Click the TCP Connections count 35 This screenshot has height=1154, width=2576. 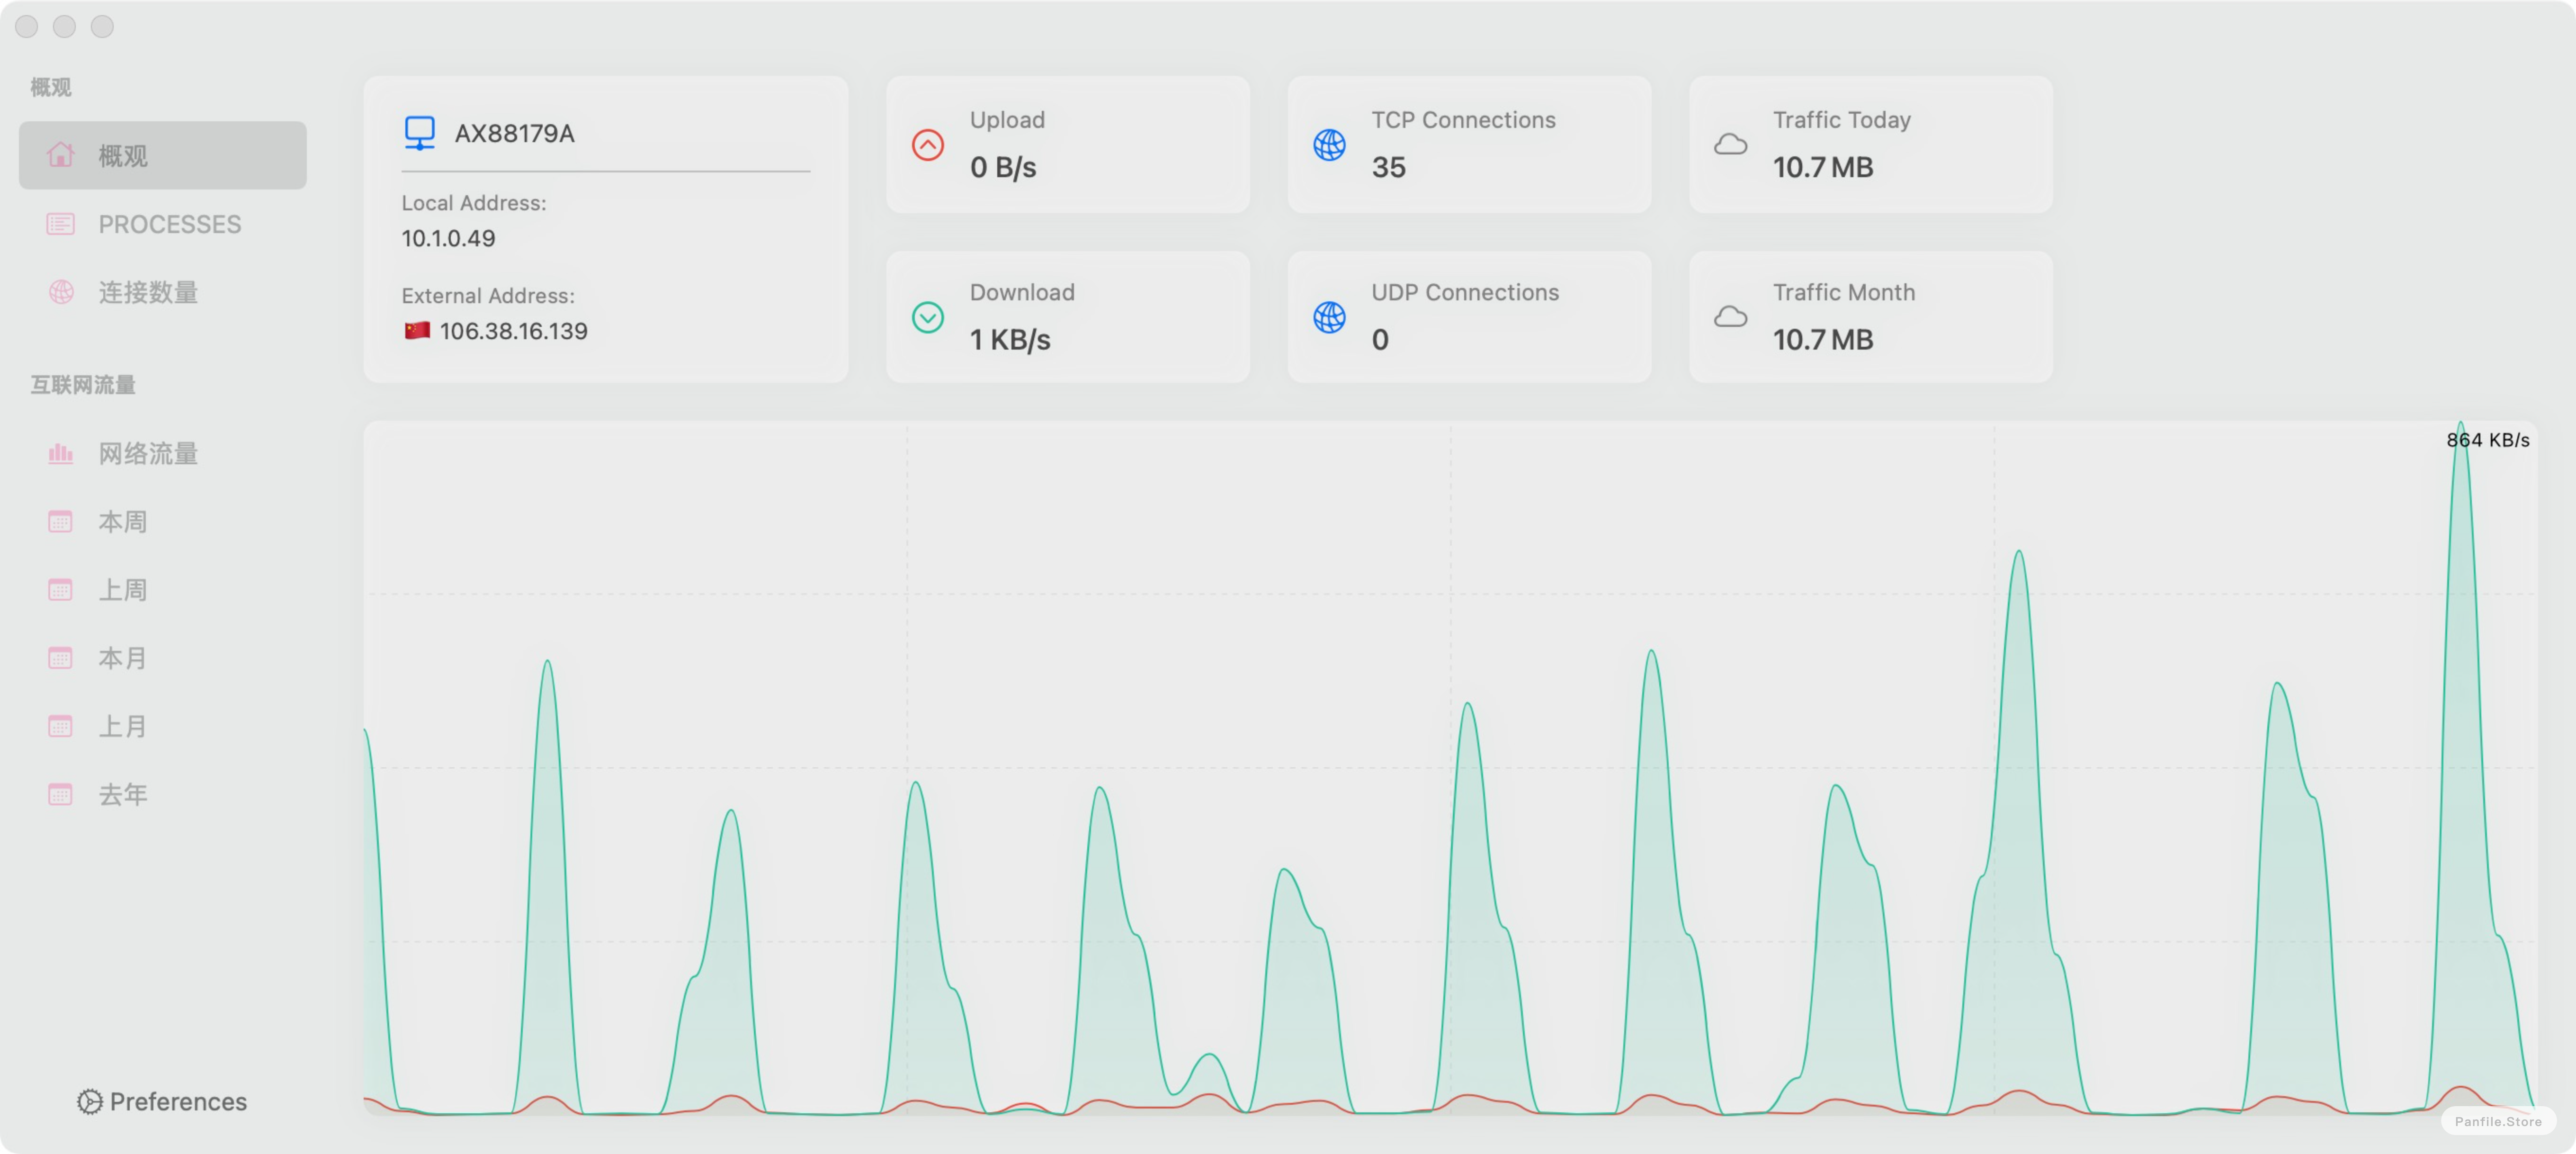click(x=1388, y=167)
